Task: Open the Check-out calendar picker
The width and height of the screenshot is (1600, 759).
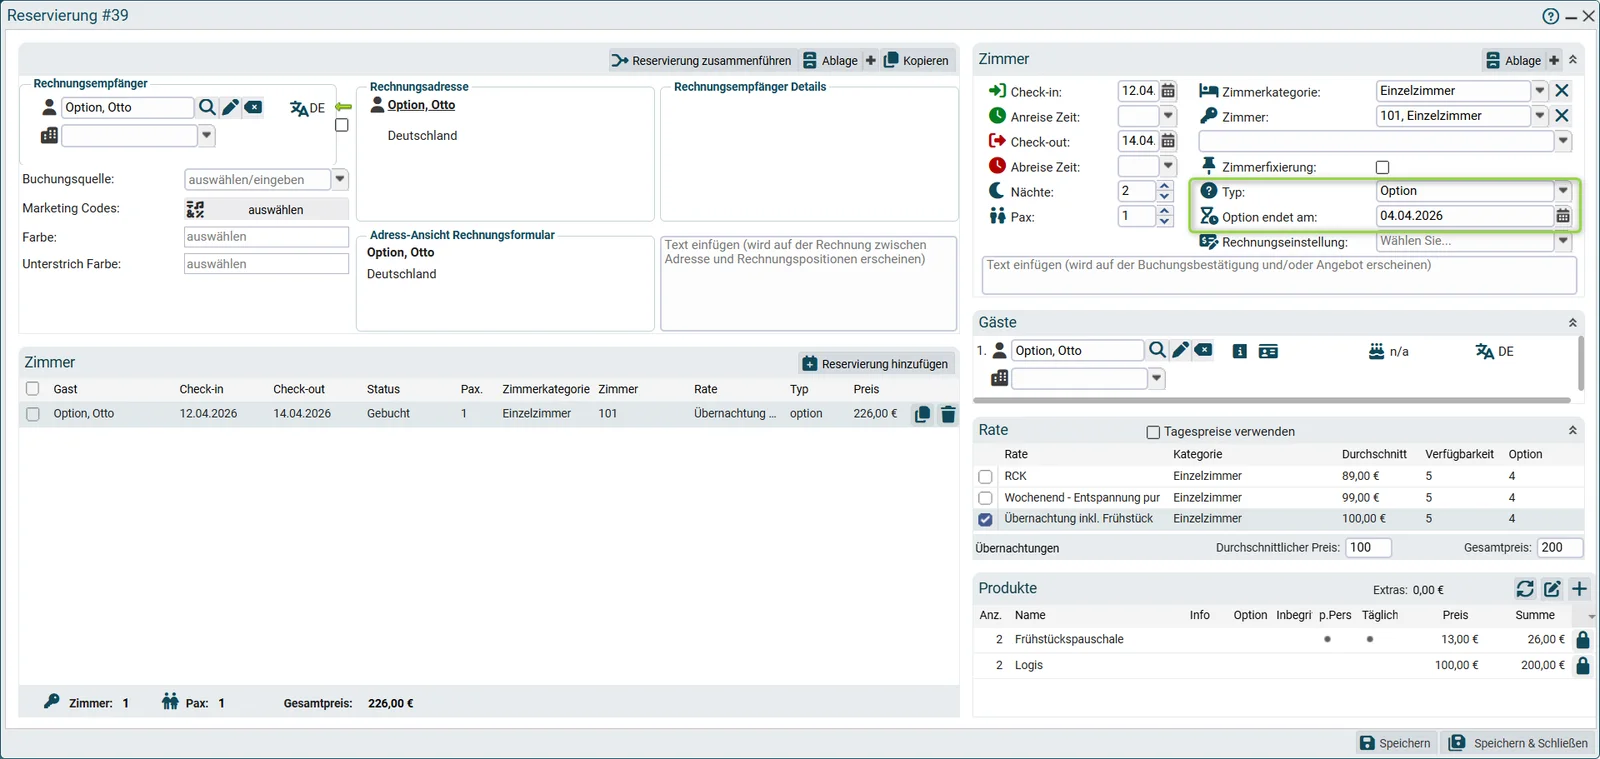Action: [1168, 141]
